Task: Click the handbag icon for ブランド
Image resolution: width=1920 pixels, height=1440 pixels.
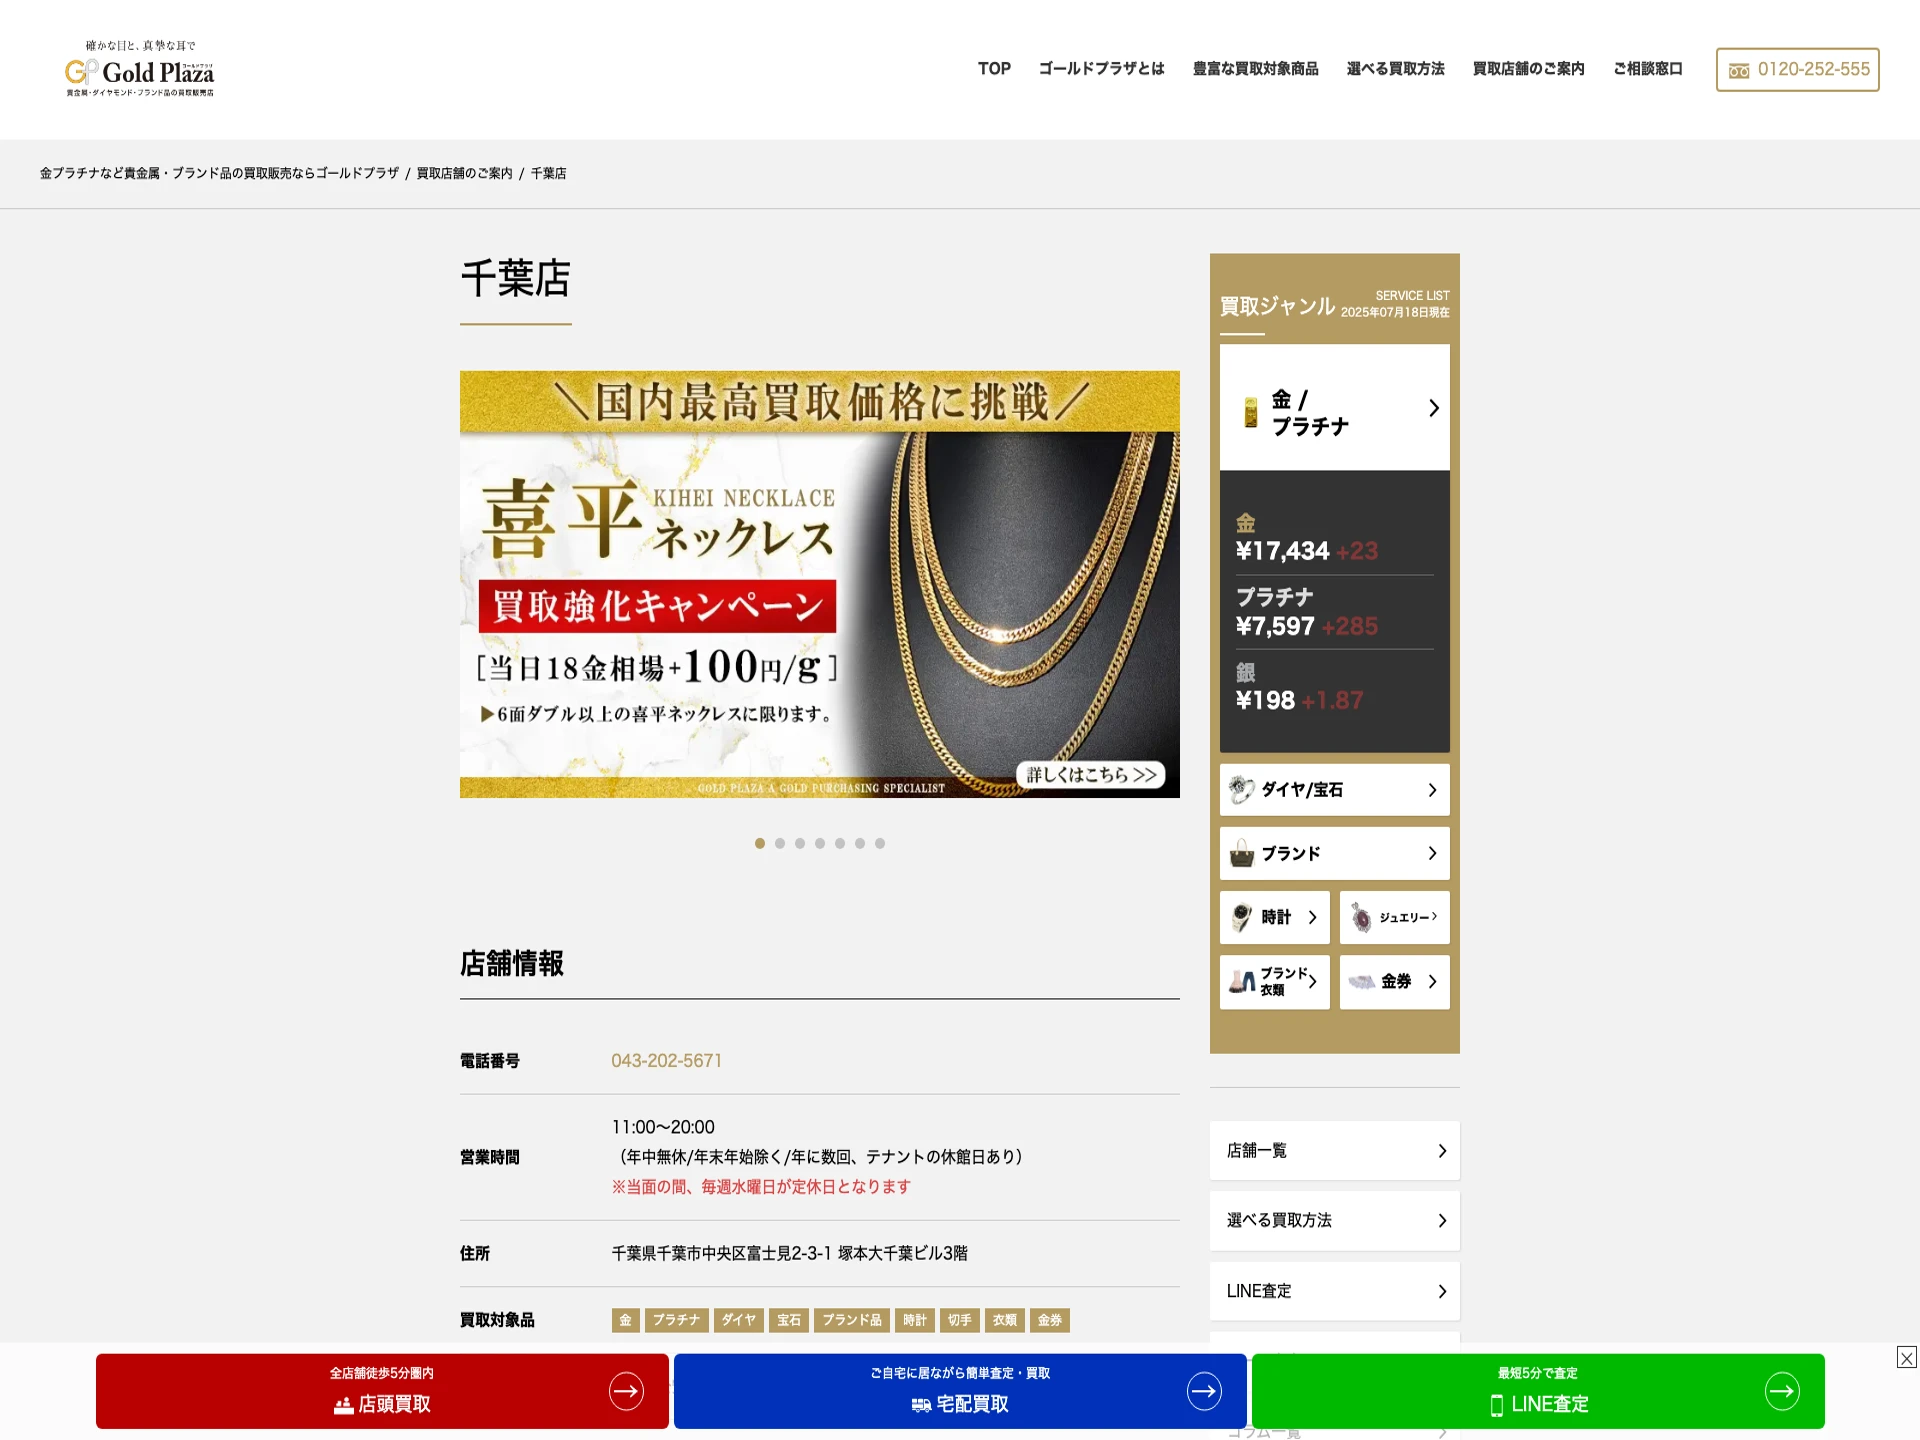Action: click(1241, 853)
